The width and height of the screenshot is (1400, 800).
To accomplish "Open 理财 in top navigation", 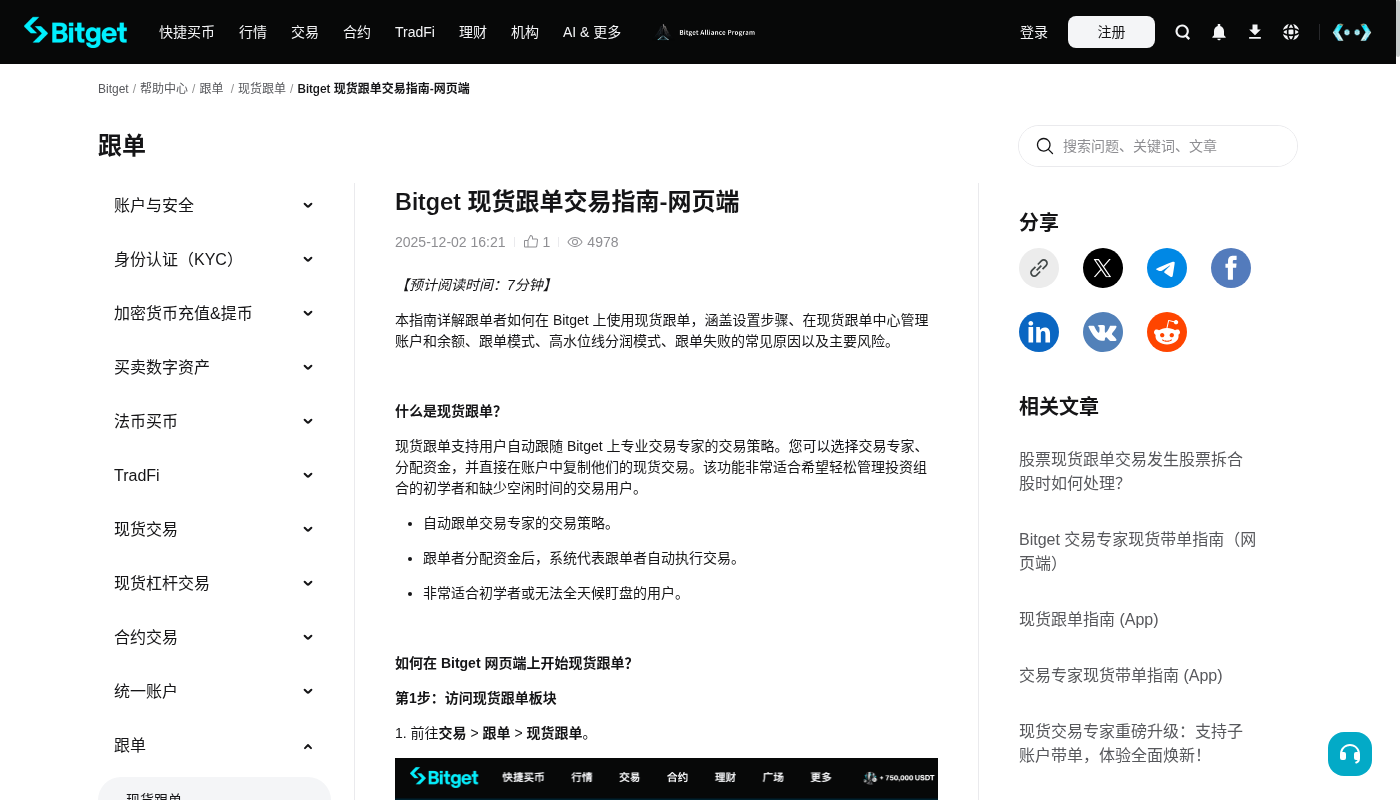I will click(x=473, y=32).
